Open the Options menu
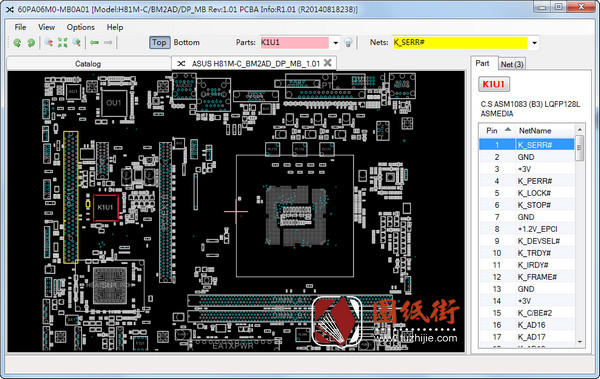Viewport: 600px width, 379px height. coord(80,27)
